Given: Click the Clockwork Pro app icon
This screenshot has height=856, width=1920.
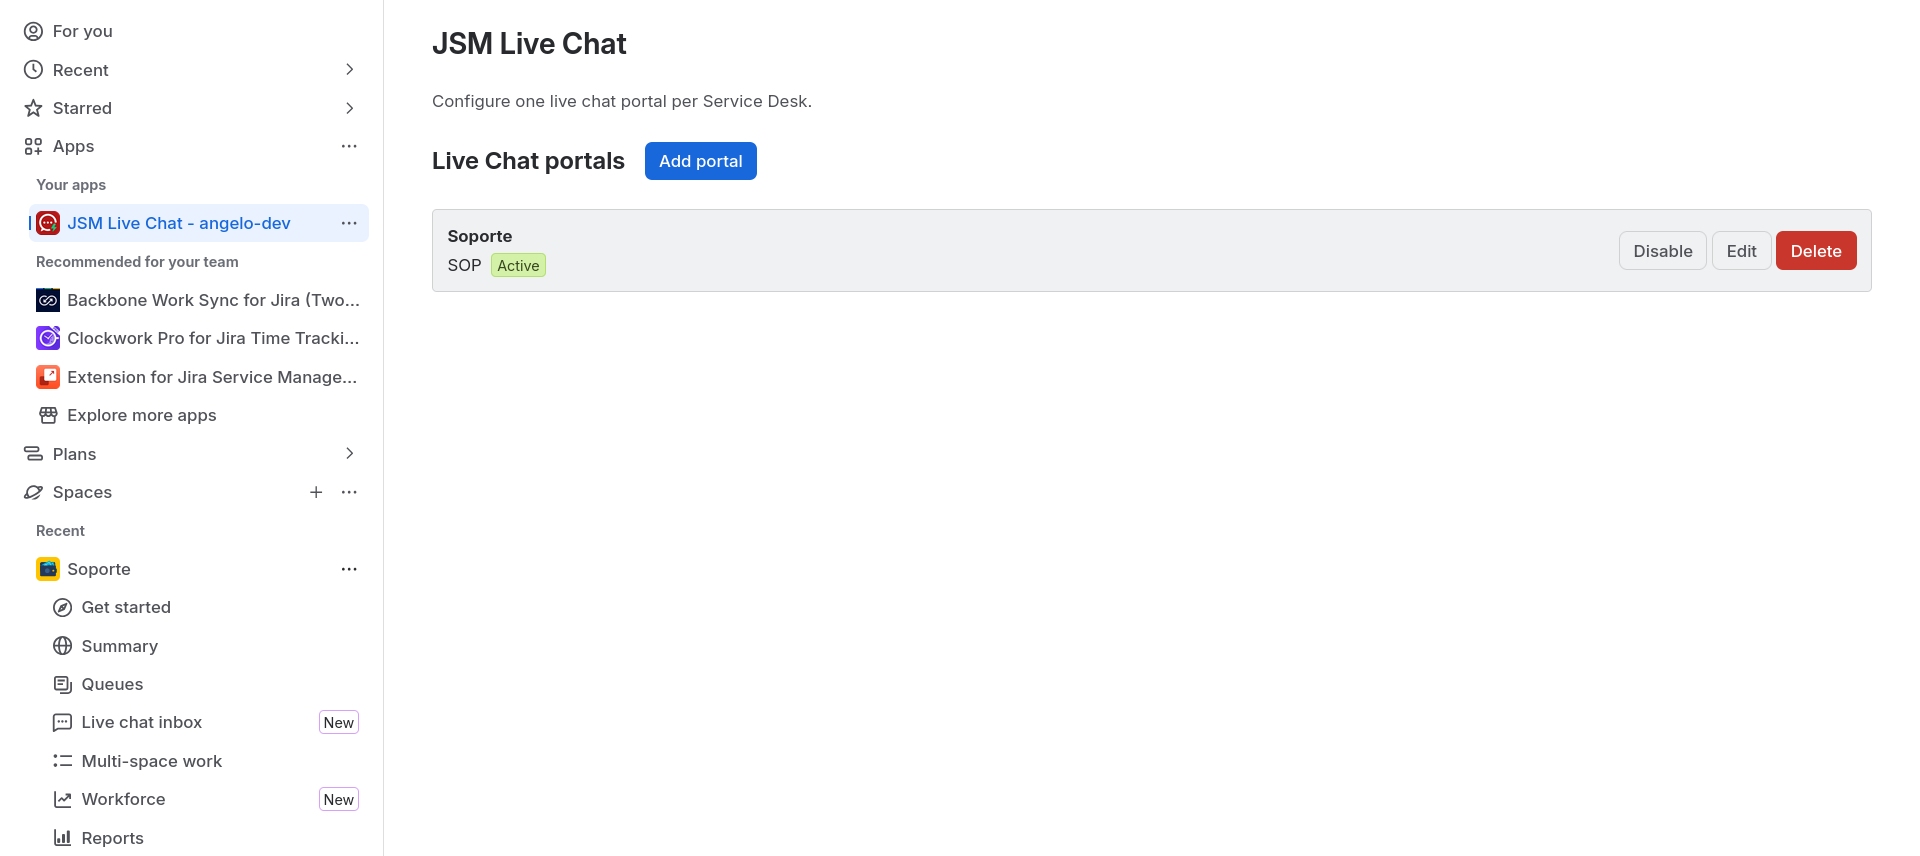Looking at the screenshot, I should [48, 338].
